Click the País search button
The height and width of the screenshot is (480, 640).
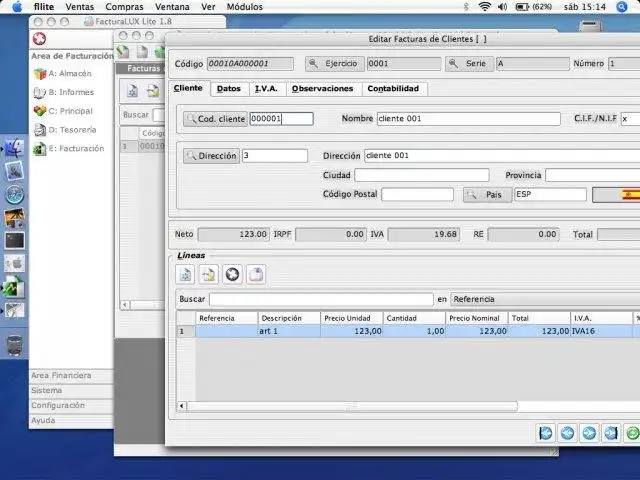(487, 195)
